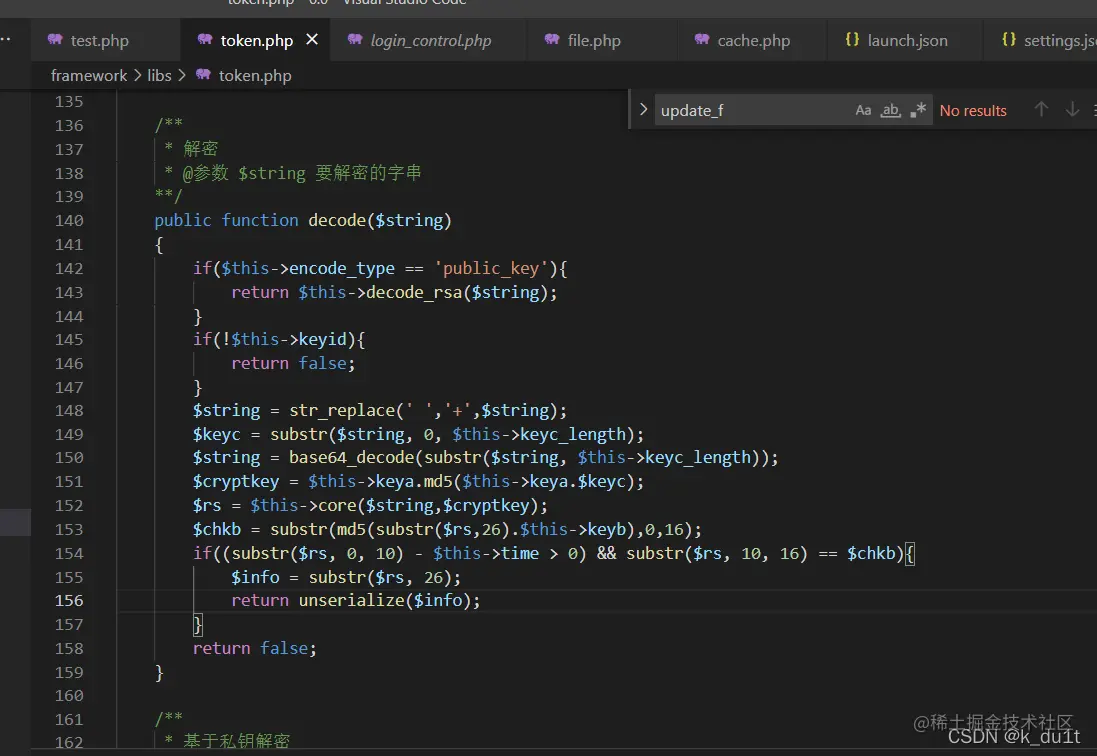
Task: Click the find input containing update_f
Action: (752, 110)
